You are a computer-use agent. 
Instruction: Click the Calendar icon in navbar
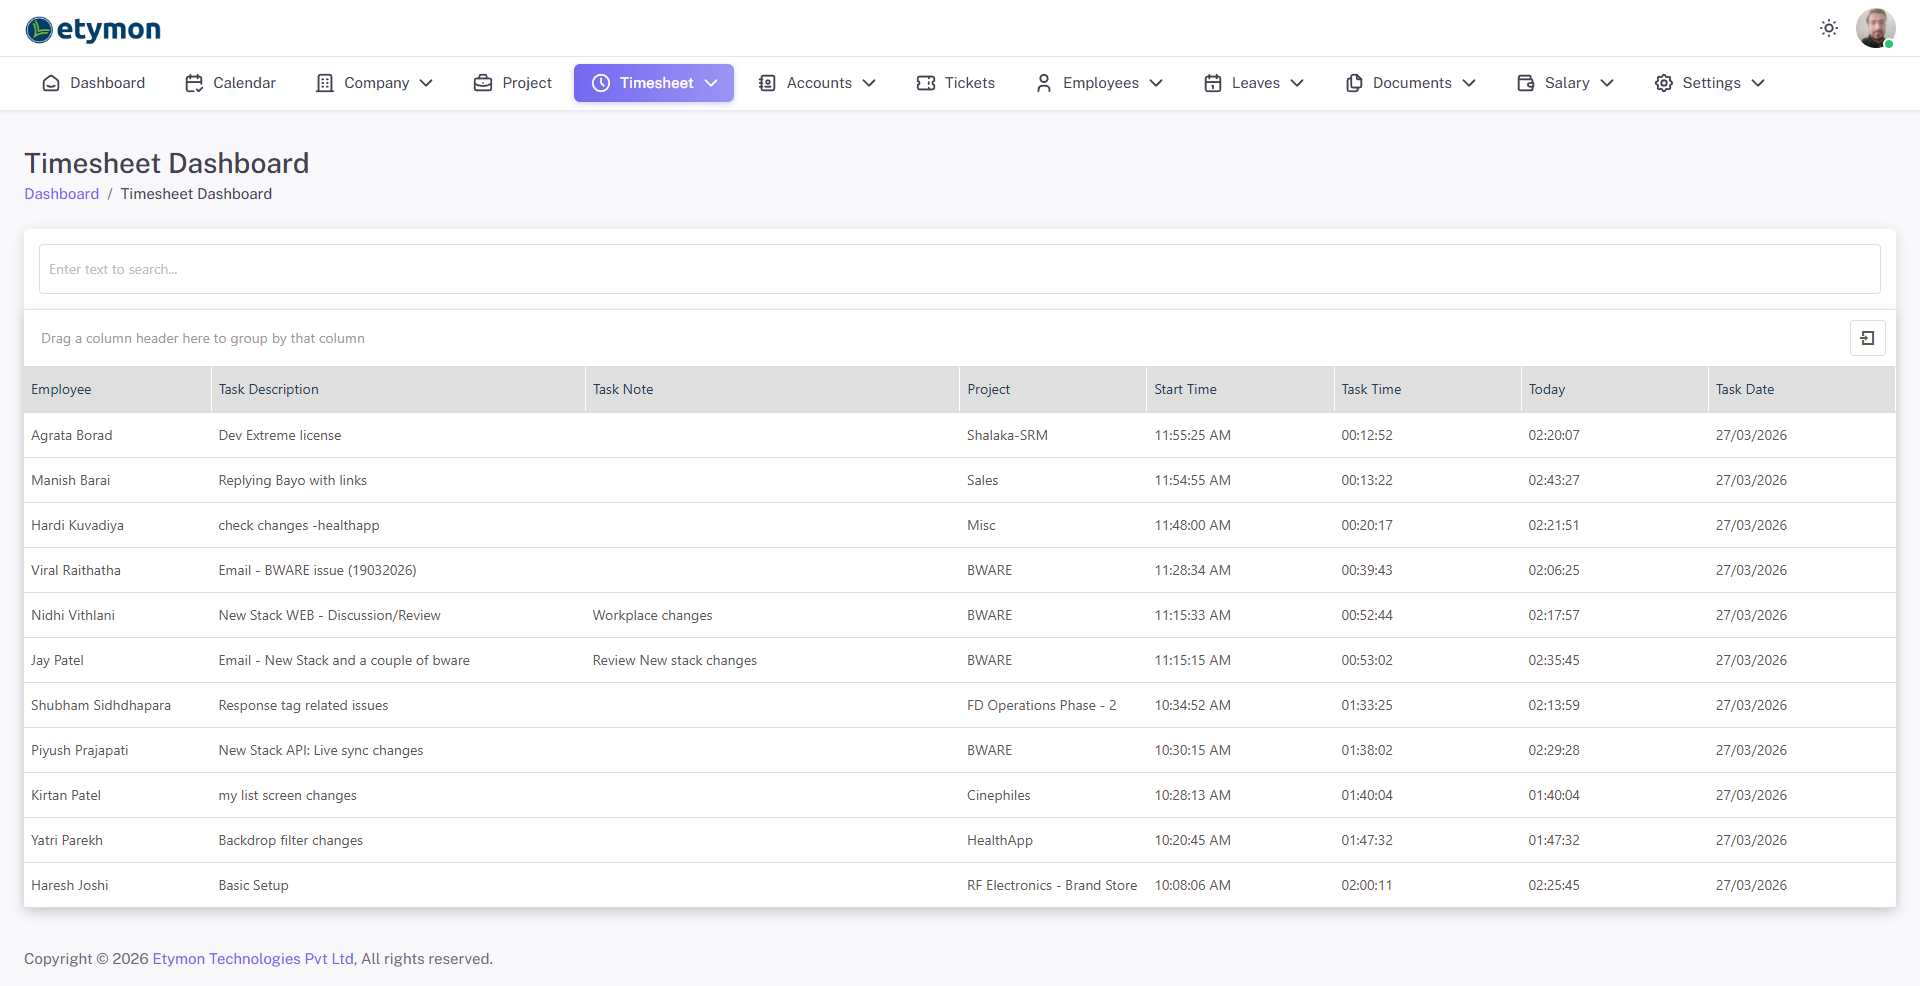click(194, 83)
